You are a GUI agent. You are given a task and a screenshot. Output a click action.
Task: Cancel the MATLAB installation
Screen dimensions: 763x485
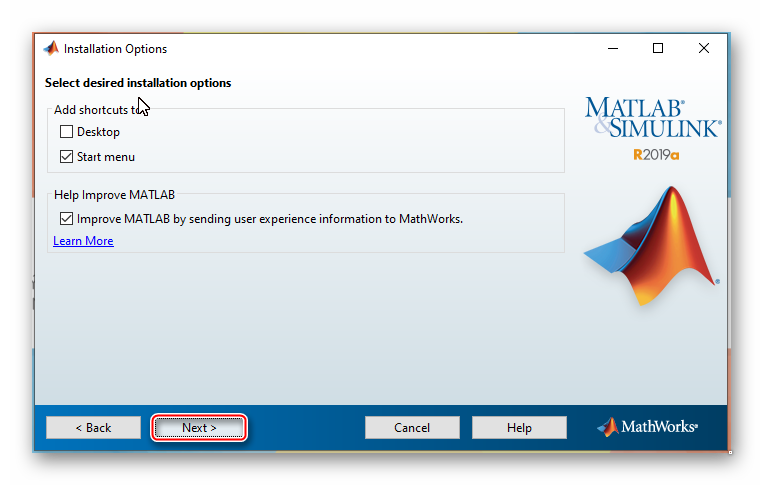pyautogui.click(x=412, y=428)
